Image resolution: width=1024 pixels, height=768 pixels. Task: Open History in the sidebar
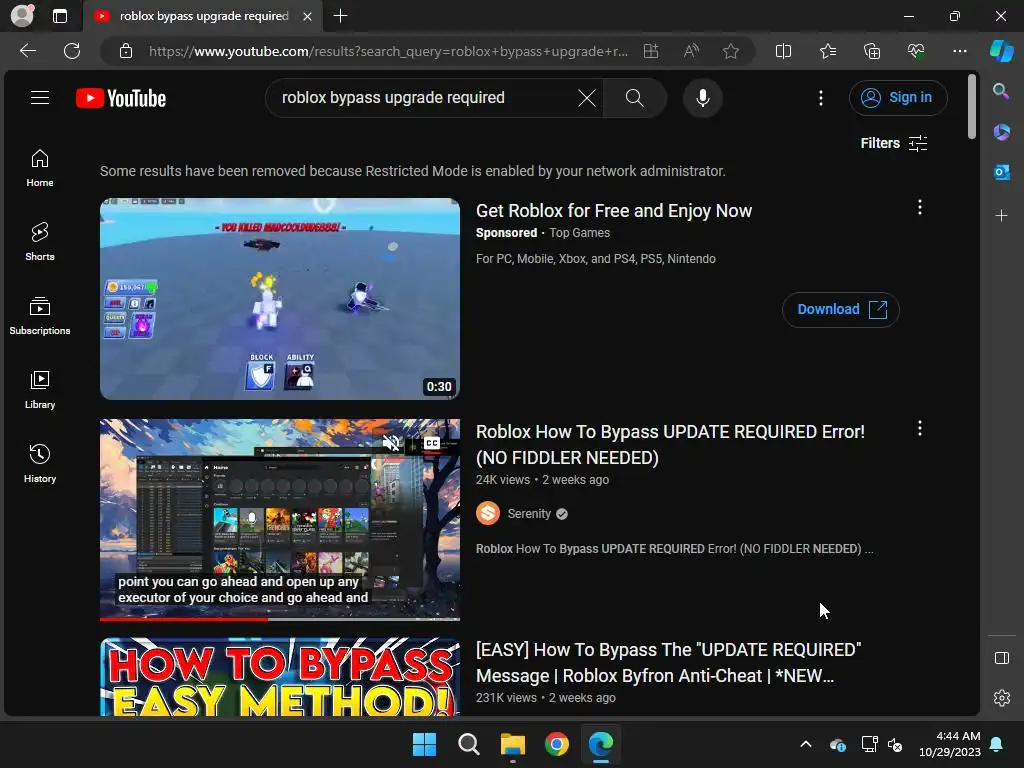click(40, 464)
